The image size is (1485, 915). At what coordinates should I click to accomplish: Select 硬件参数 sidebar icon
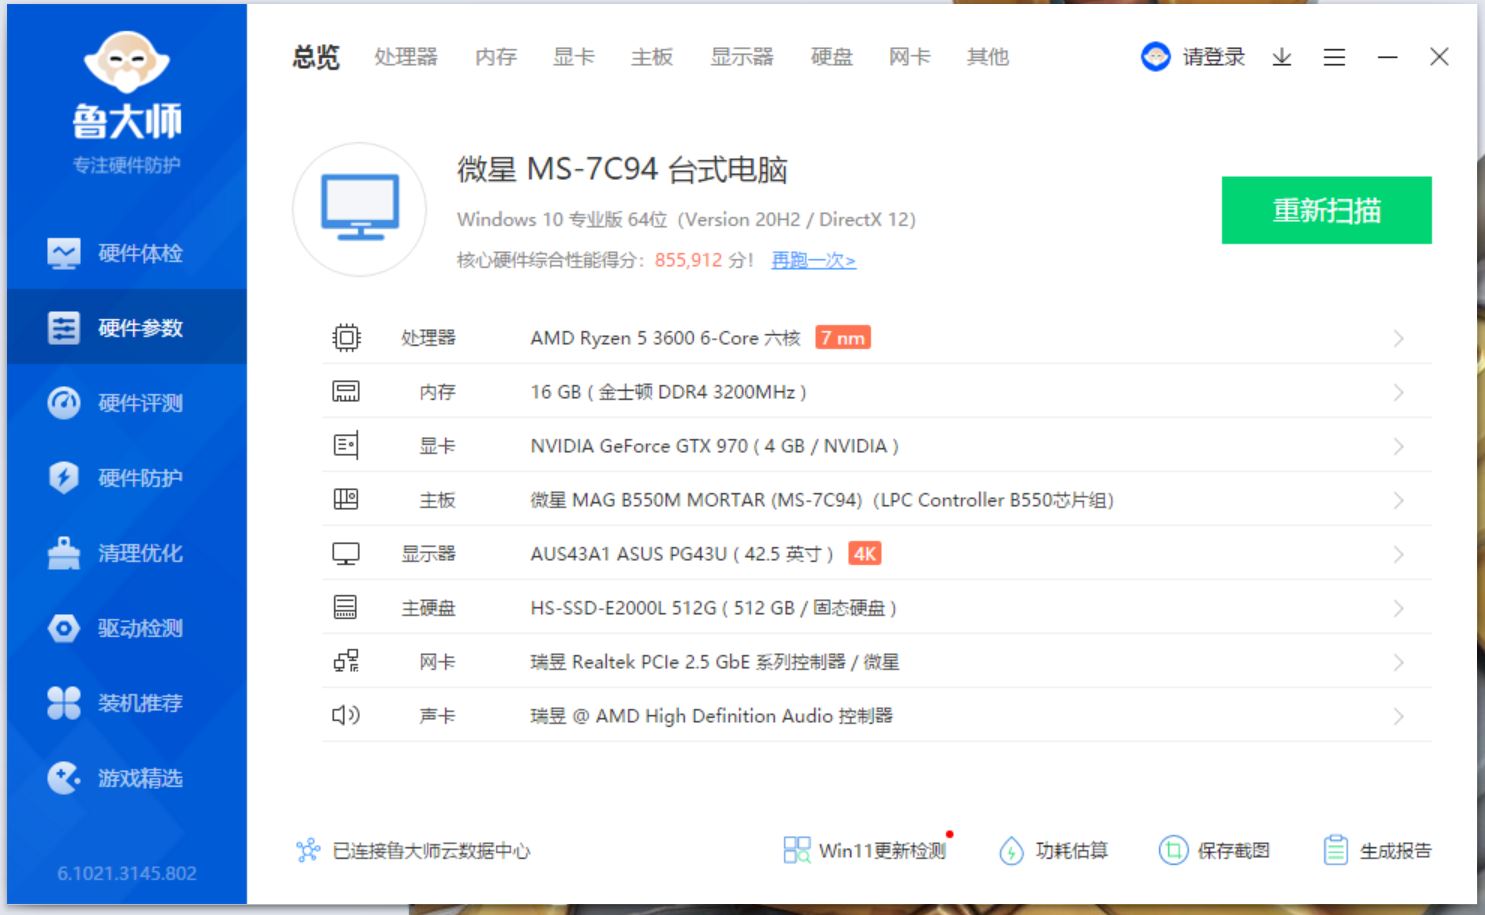[x=64, y=328]
